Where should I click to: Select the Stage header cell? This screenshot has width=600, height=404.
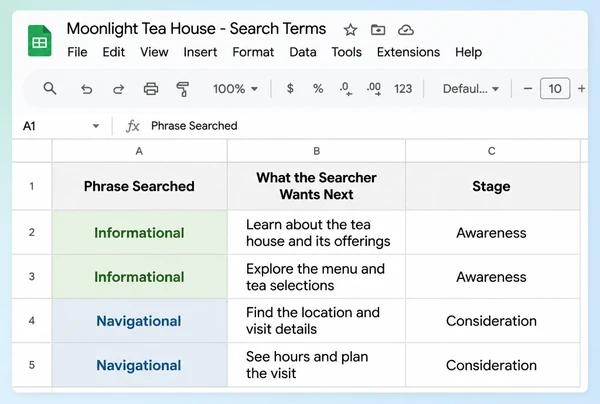[x=492, y=186]
